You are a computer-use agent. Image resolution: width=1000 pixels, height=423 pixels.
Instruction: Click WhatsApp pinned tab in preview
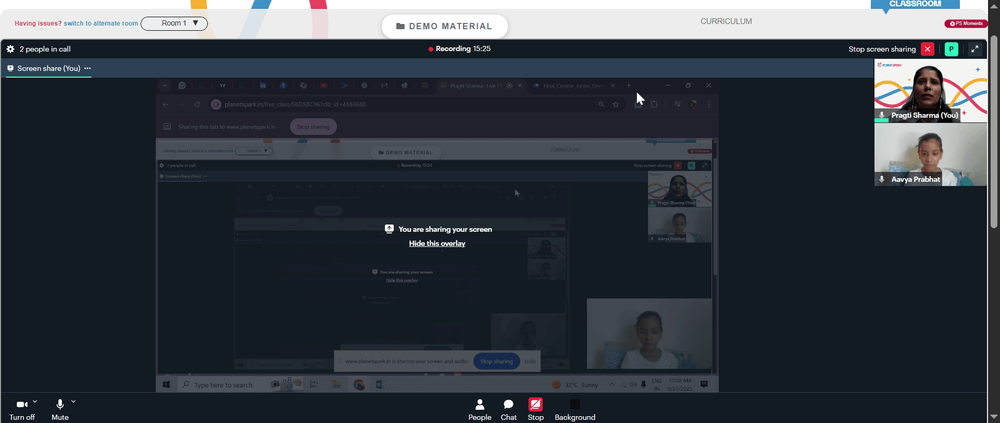pos(182,85)
